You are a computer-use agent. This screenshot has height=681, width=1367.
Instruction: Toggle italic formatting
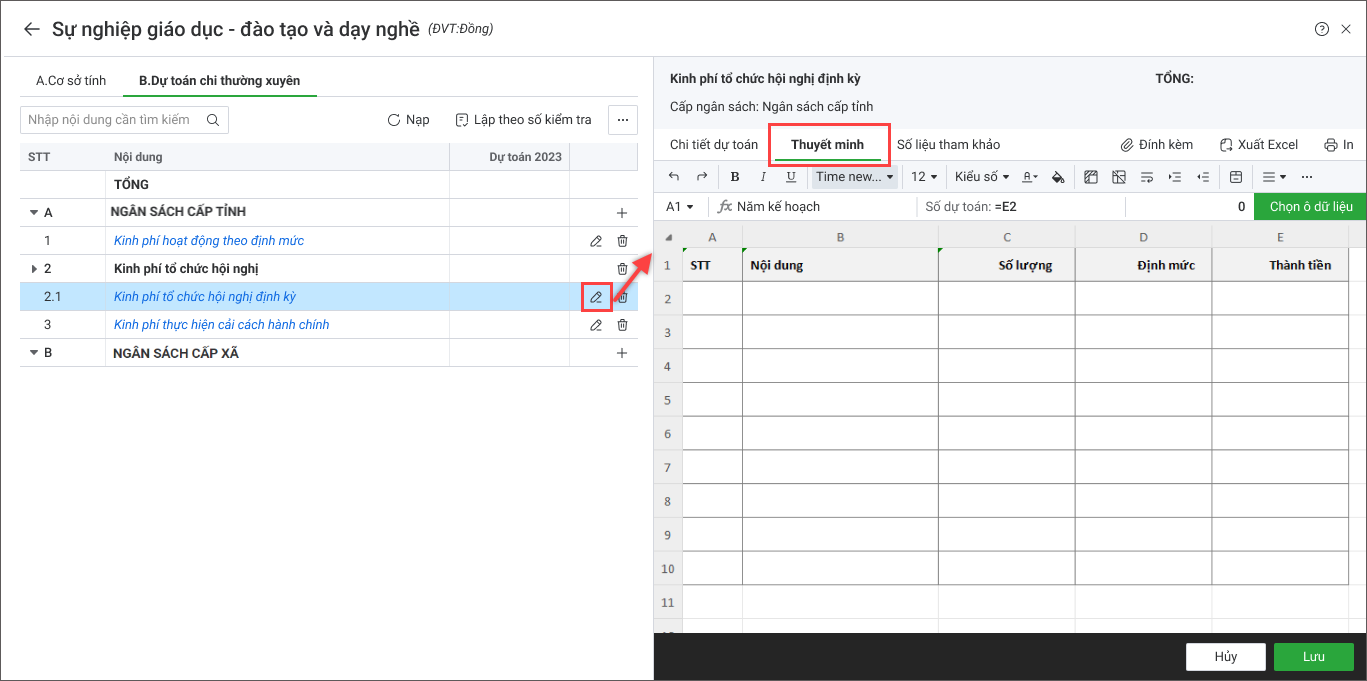coord(763,177)
